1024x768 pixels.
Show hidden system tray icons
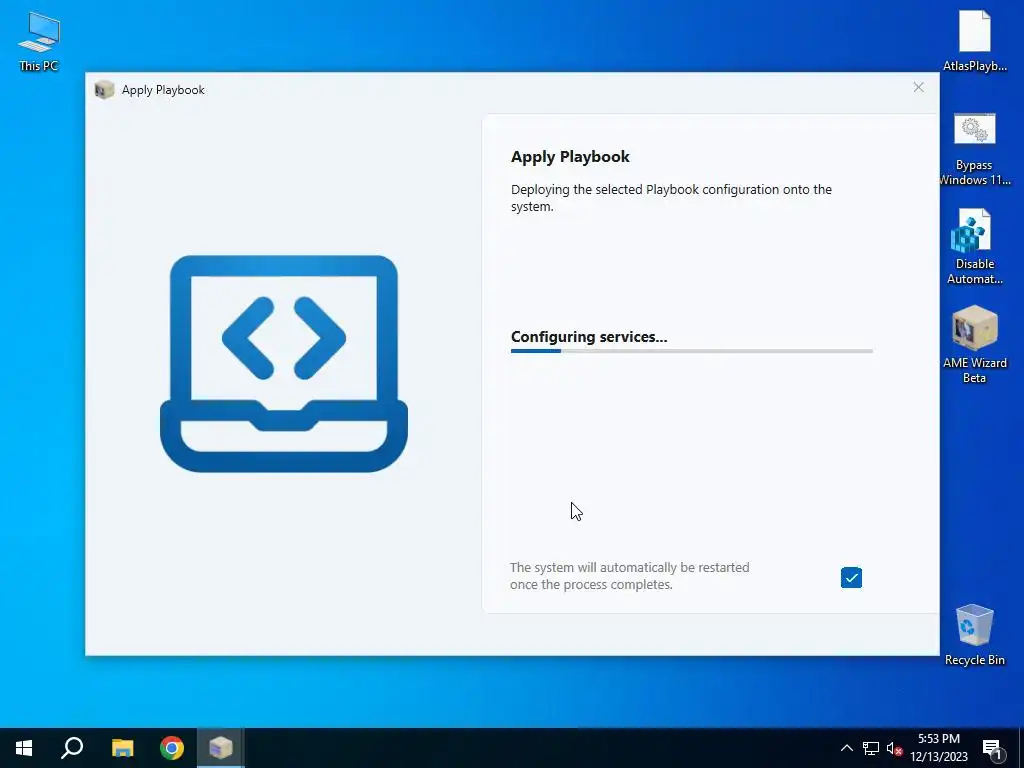[x=846, y=748]
